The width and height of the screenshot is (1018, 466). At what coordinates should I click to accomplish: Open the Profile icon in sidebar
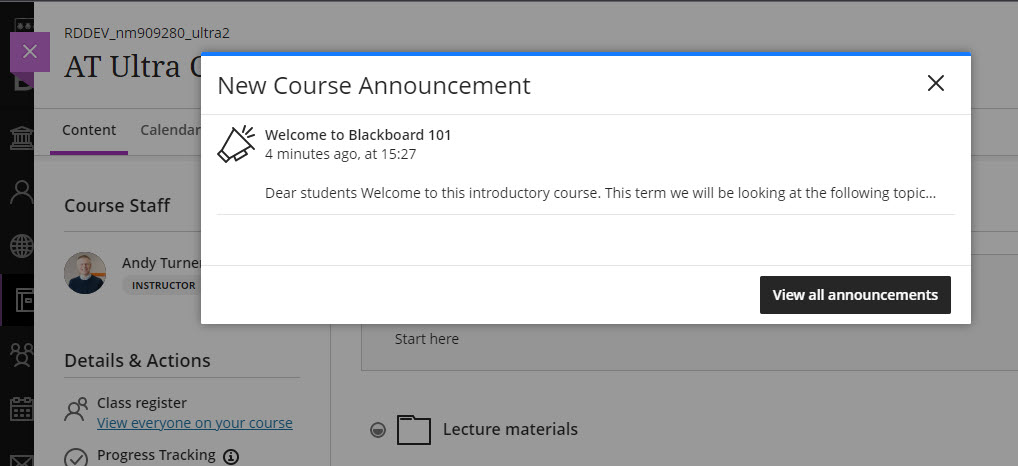19,192
